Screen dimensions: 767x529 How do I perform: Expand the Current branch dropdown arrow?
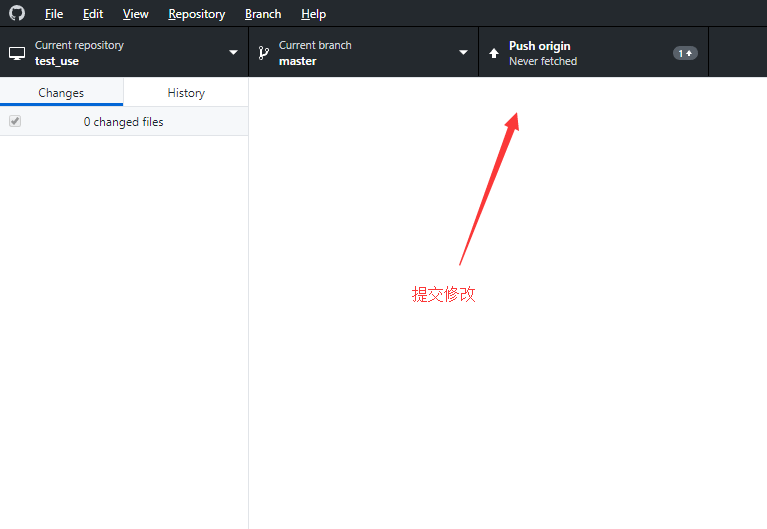[x=463, y=53]
